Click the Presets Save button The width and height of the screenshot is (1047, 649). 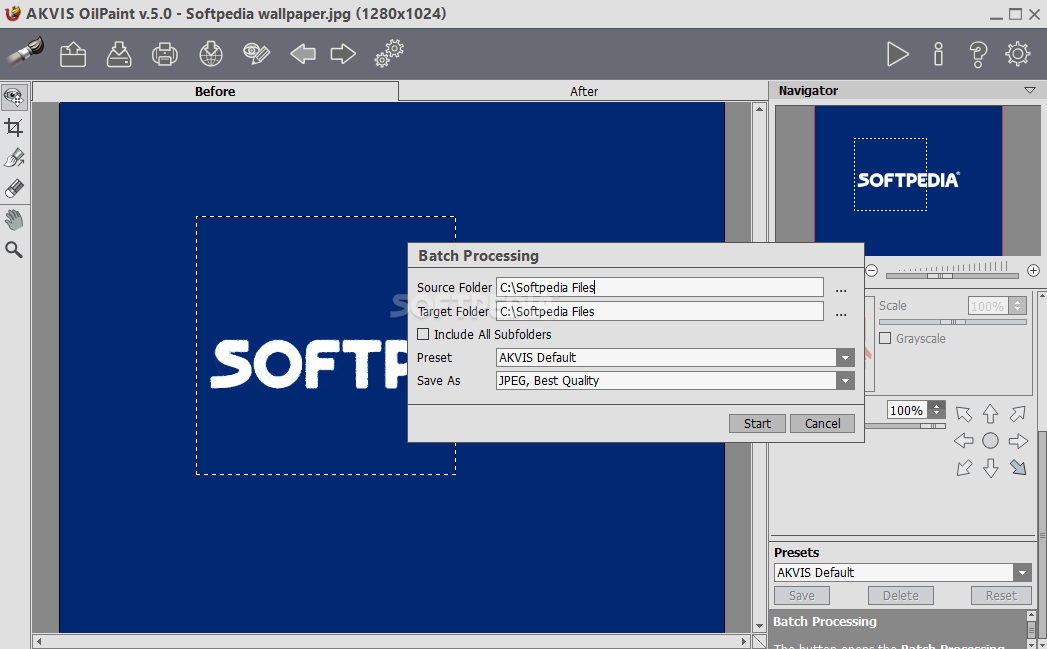[801, 596]
